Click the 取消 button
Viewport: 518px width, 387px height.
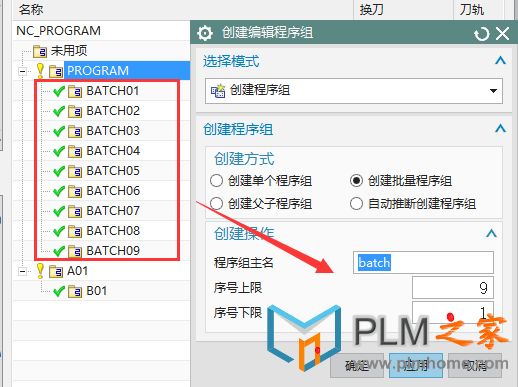[475, 365]
